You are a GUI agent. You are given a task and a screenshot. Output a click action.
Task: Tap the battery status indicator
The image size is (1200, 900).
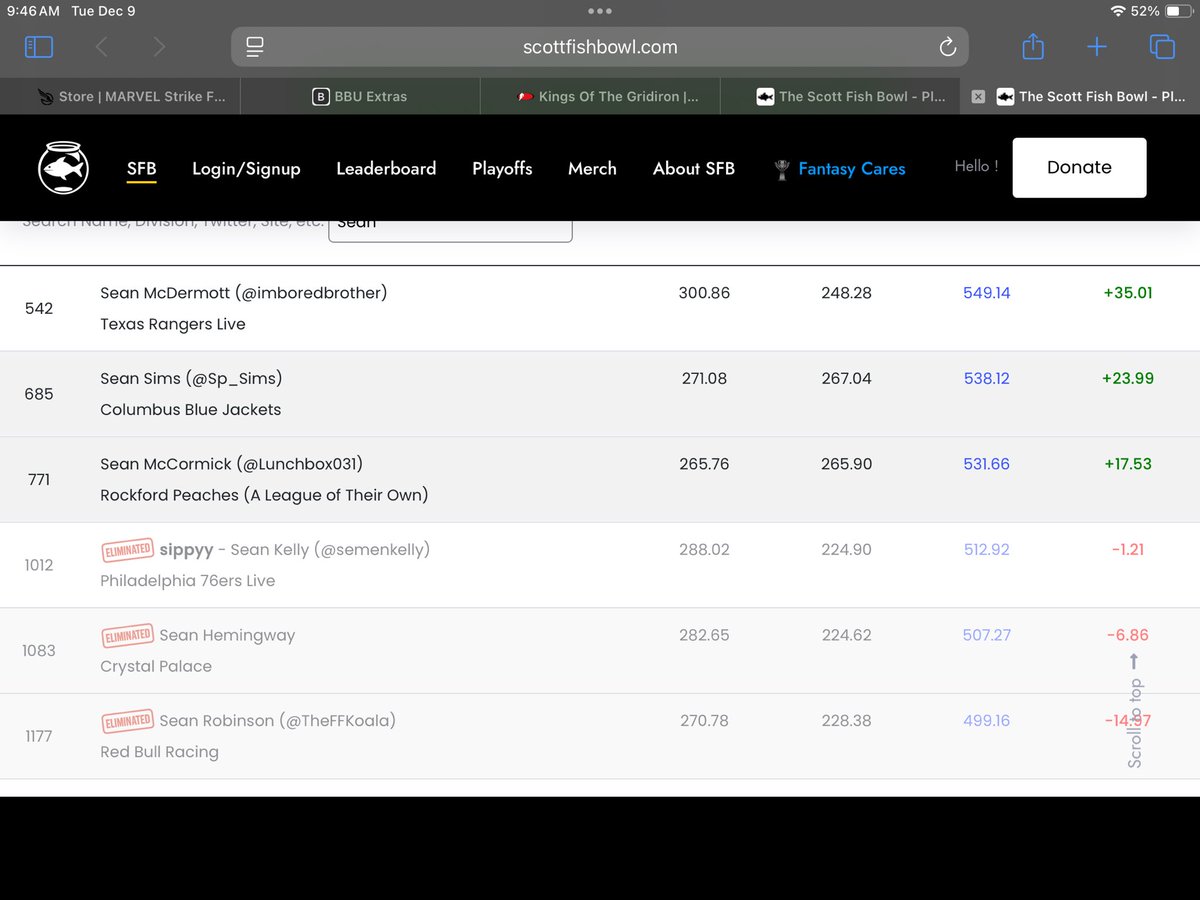[1178, 11]
